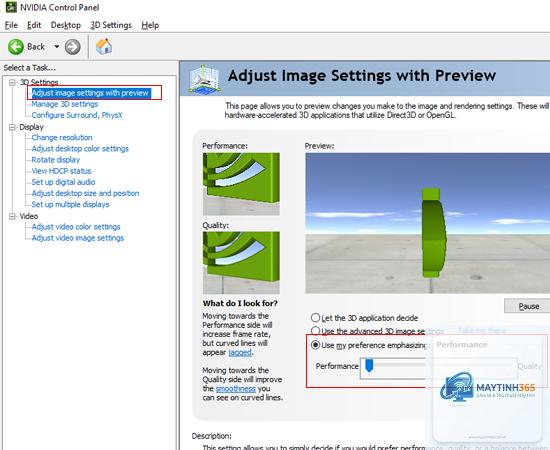The image size is (550, 450).
Task: Collapse the 3D Settings tree node
Action: click(x=13, y=82)
